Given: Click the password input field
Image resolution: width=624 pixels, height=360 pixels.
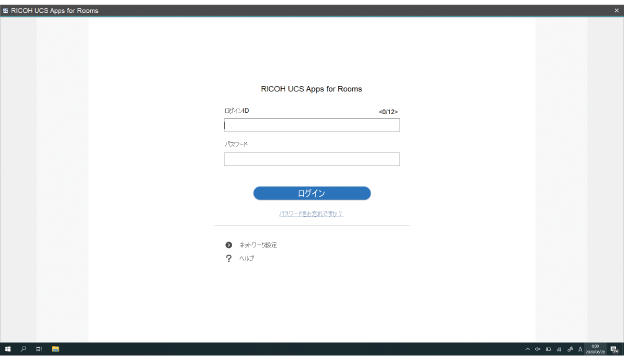Looking at the screenshot, I should pyautogui.click(x=312, y=159).
